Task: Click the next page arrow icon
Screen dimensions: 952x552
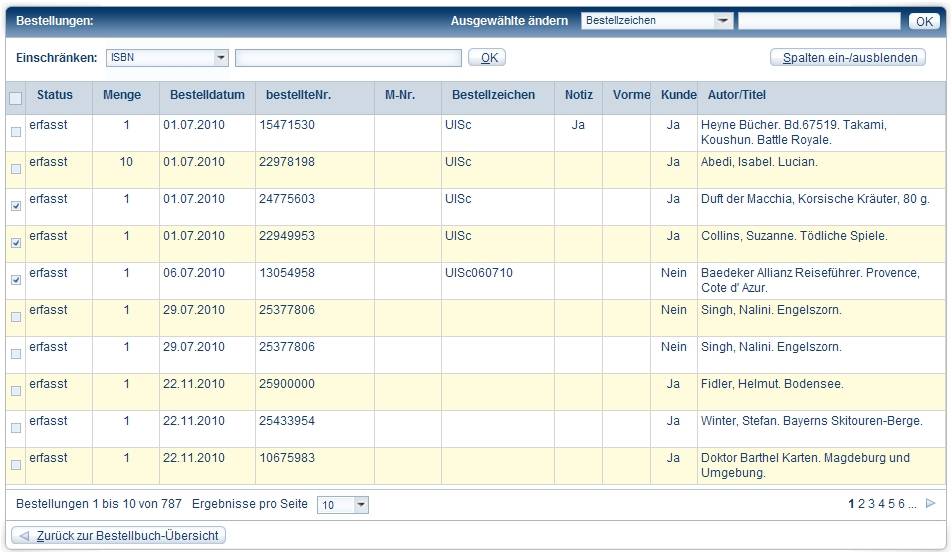Action: click(x=930, y=504)
